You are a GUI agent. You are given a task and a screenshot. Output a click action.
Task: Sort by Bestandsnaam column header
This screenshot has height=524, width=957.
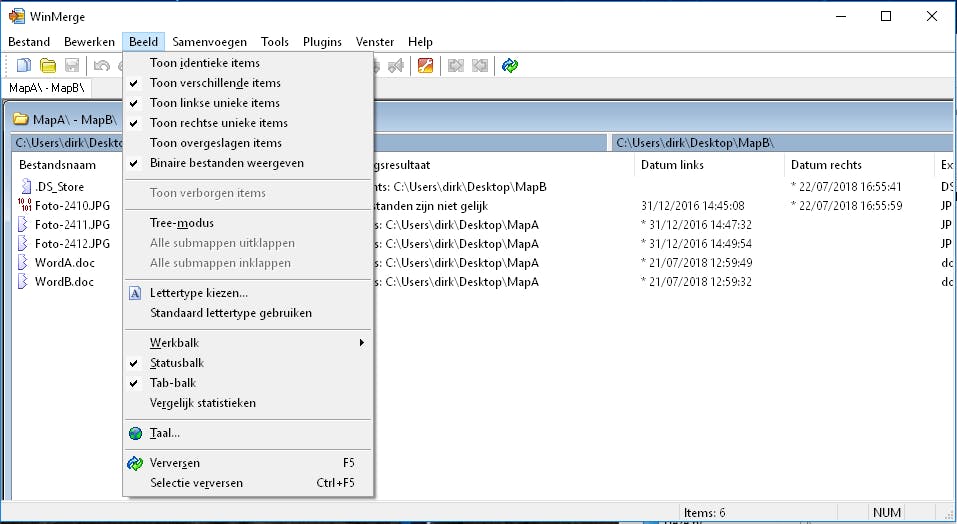[x=57, y=165]
